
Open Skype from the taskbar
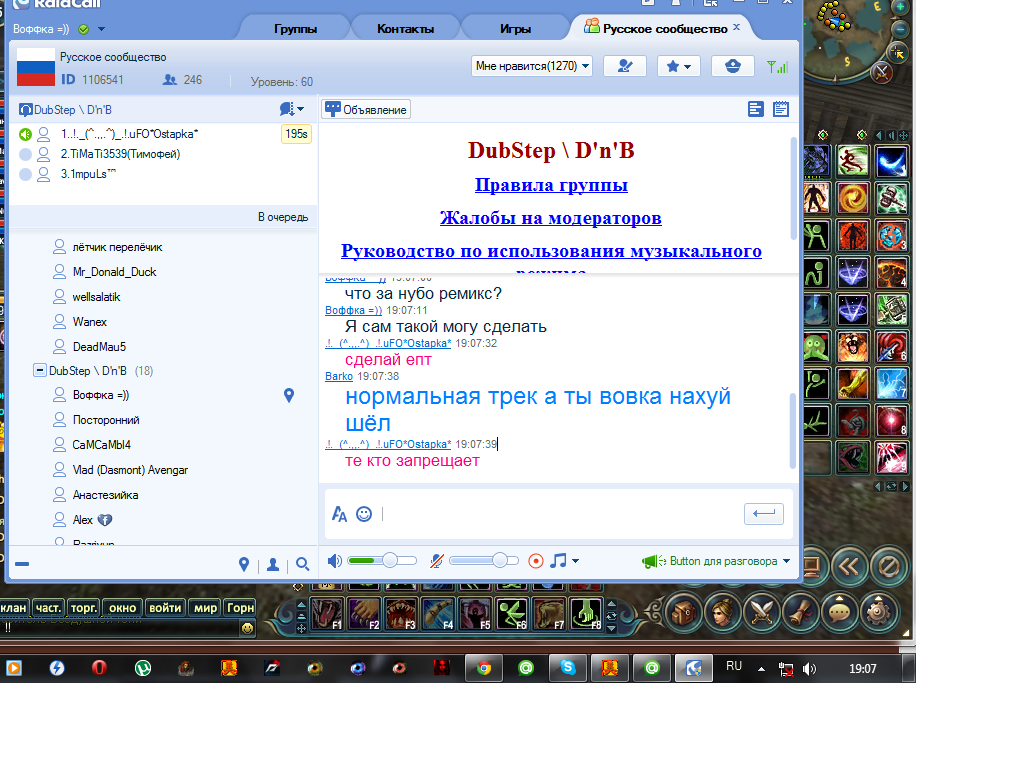[568, 668]
